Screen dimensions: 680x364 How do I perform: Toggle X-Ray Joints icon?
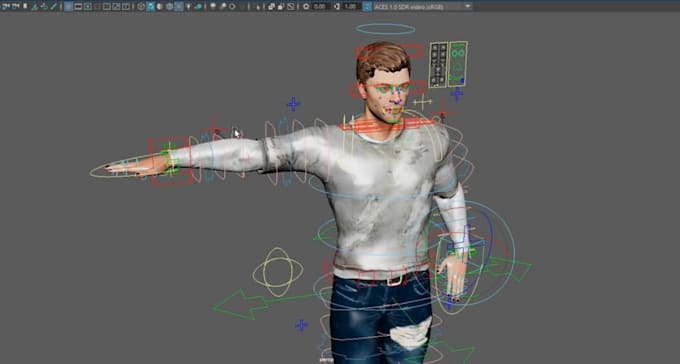point(291,7)
